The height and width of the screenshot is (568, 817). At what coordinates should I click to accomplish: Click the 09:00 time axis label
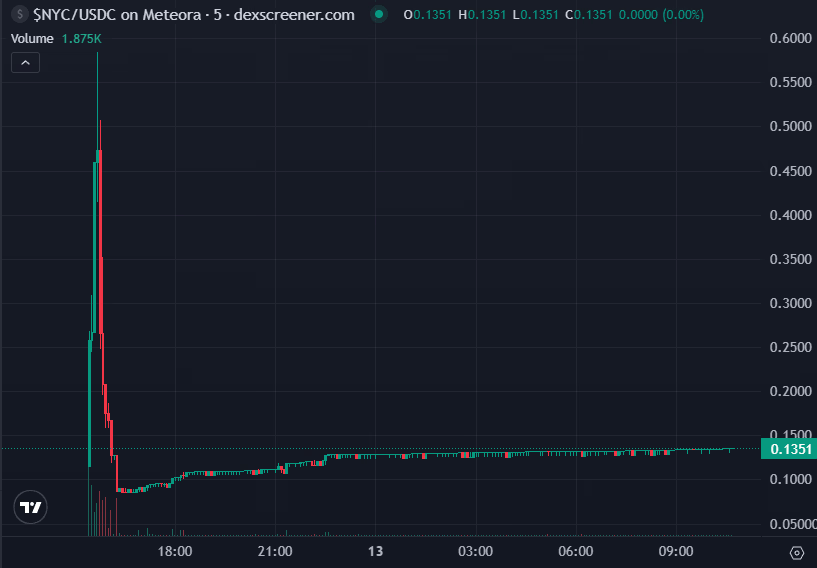pyautogui.click(x=676, y=551)
